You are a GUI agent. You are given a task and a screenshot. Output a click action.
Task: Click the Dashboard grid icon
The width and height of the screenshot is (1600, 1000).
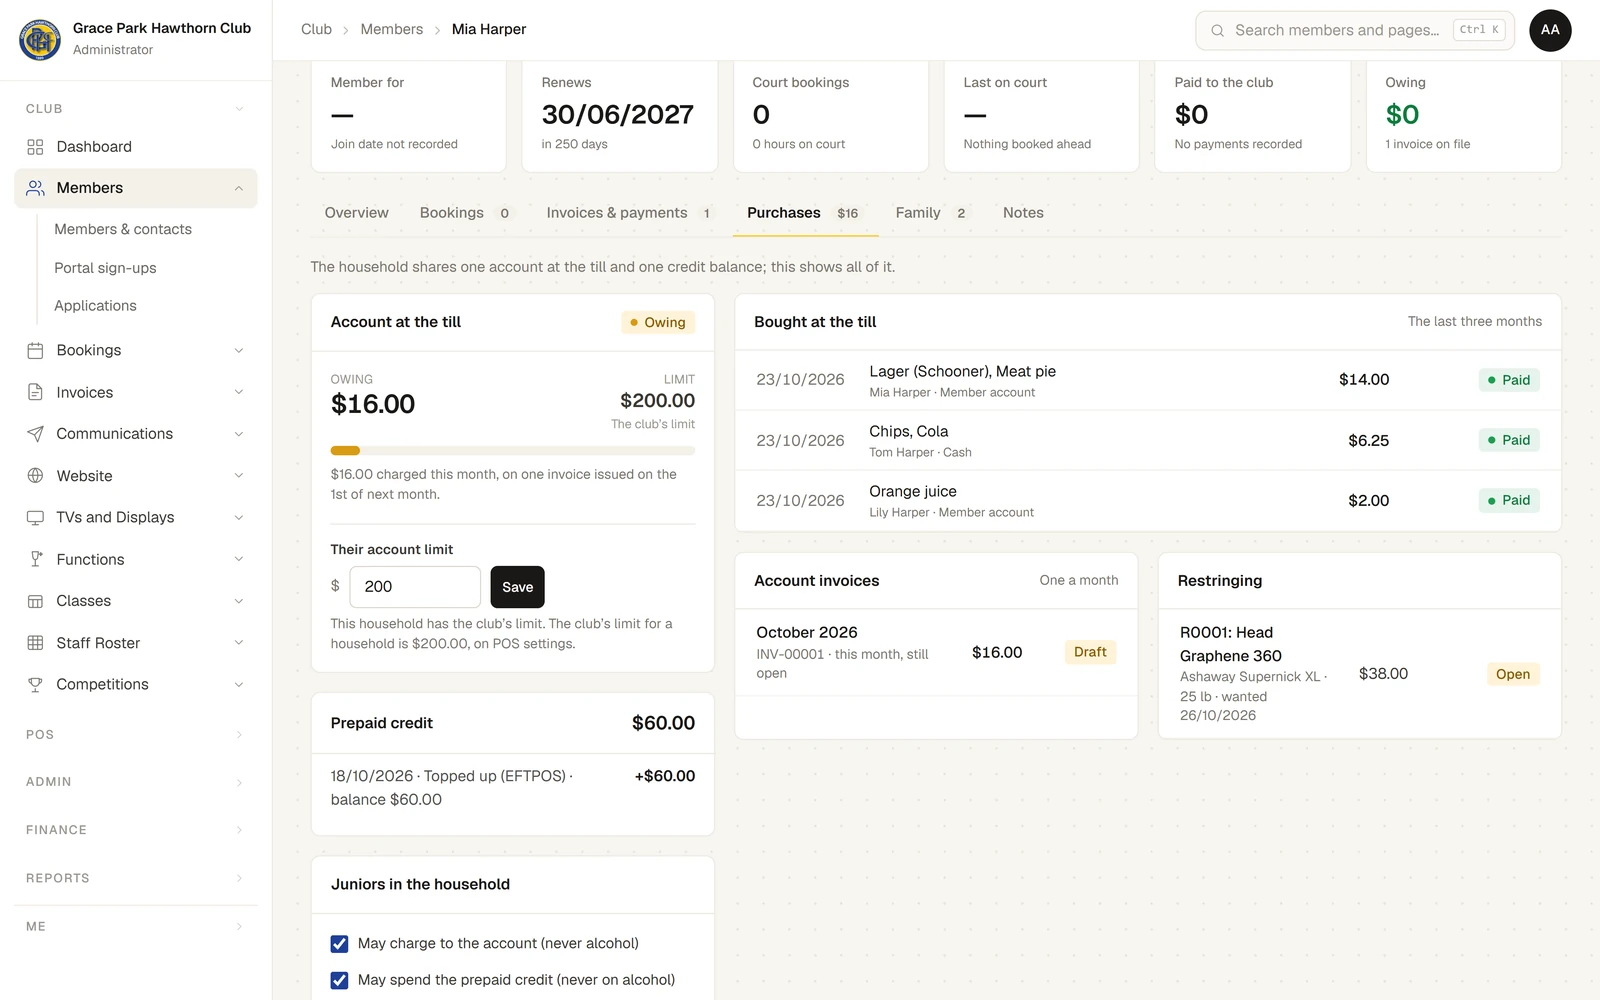click(x=35, y=147)
